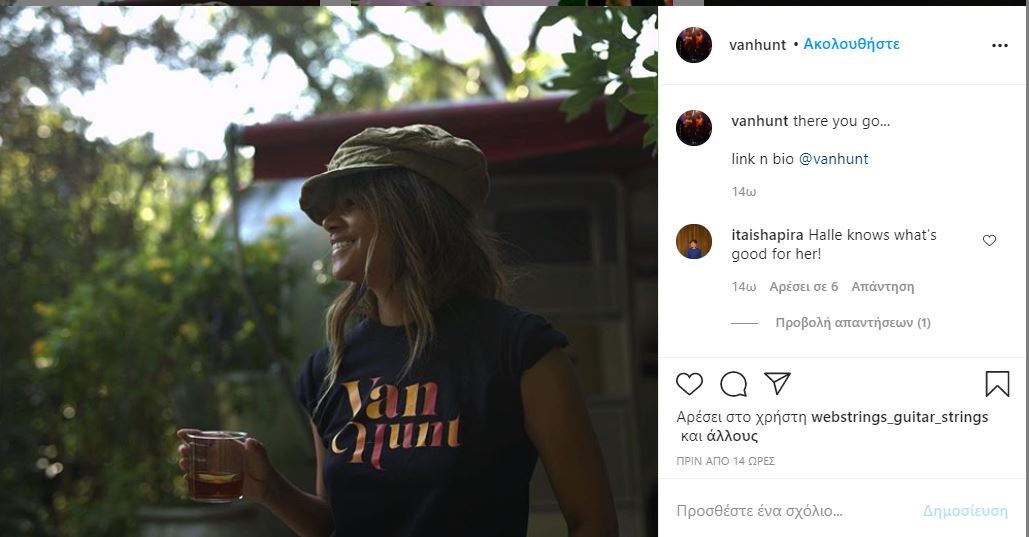The width and height of the screenshot is (1029, 537).
Task: Open comments via the speech bubble icon
Action: 734,384
